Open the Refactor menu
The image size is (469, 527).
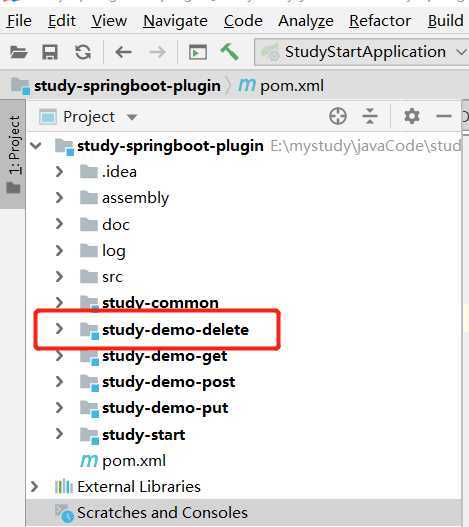[x=380, y=21]
